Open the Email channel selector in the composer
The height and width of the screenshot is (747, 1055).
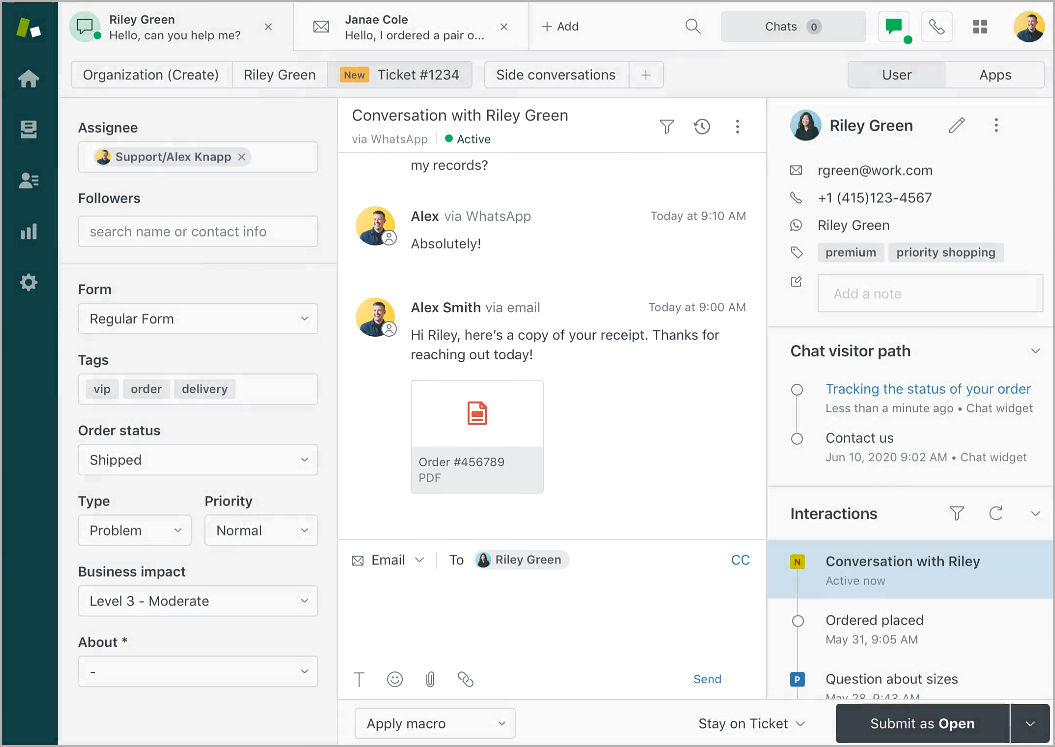[388, 560]
